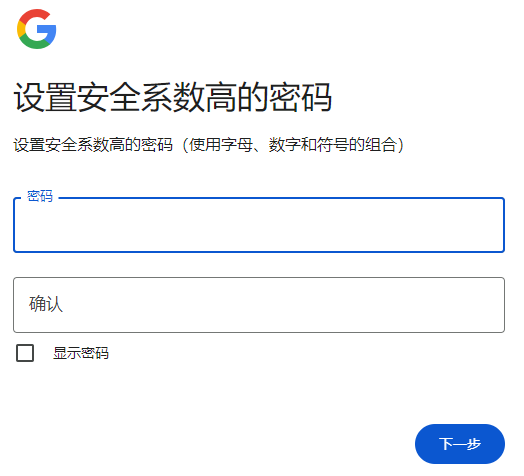Click the green part of Google logo

(33, 43)
